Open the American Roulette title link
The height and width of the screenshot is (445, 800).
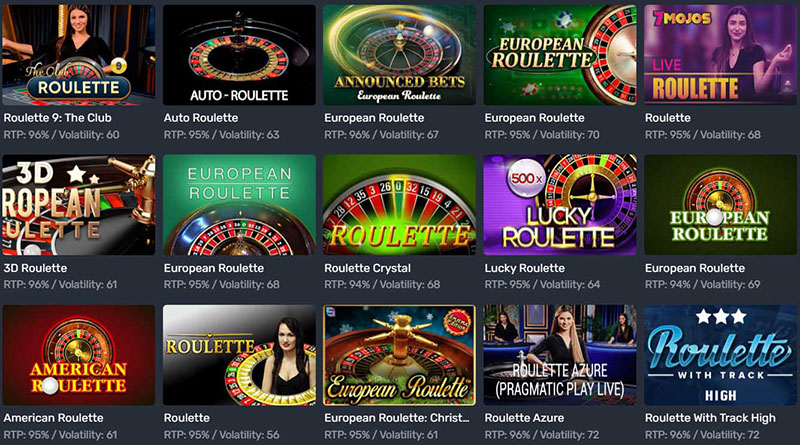pyautogui.click(x=54, y=418)
